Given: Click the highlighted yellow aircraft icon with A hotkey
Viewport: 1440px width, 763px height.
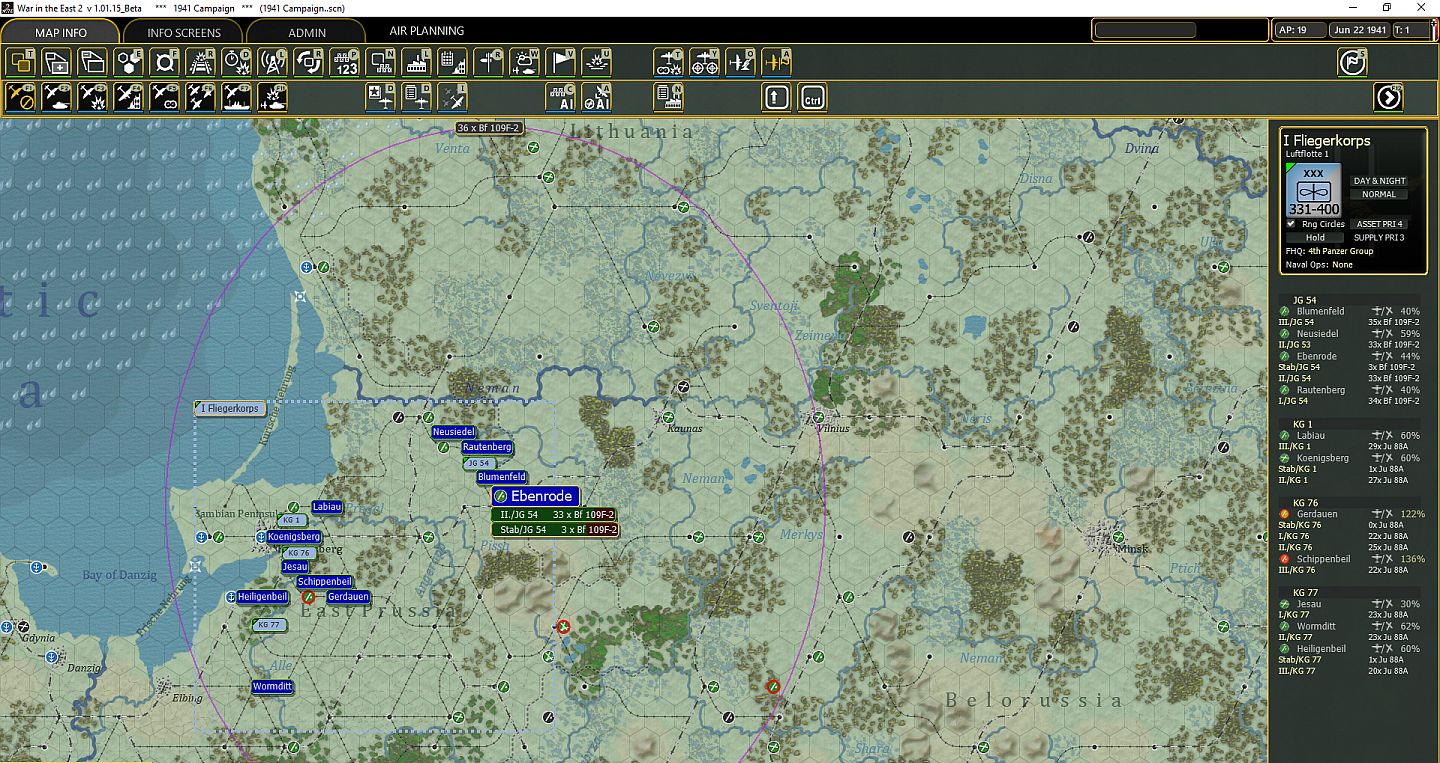Looking at the screenshot, I should tap(777, 62).
